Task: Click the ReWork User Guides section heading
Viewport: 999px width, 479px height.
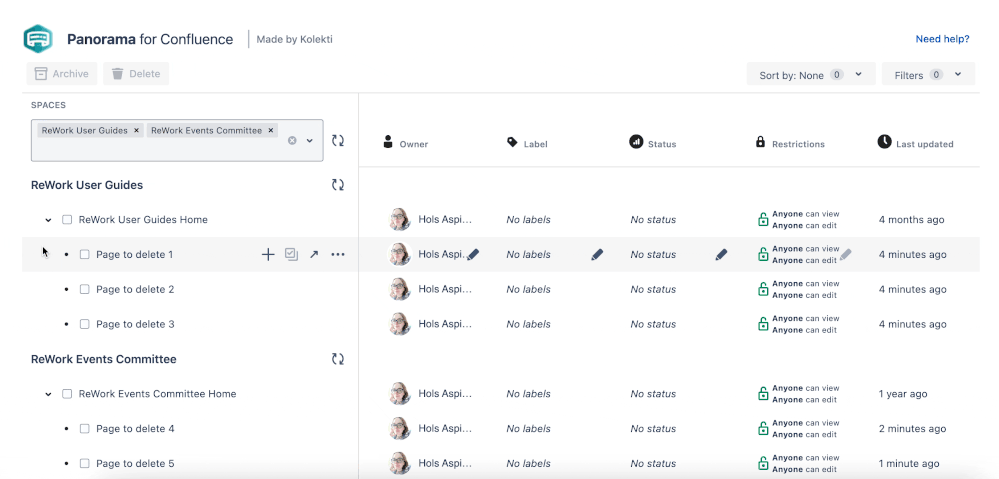Action: point(87,185)
